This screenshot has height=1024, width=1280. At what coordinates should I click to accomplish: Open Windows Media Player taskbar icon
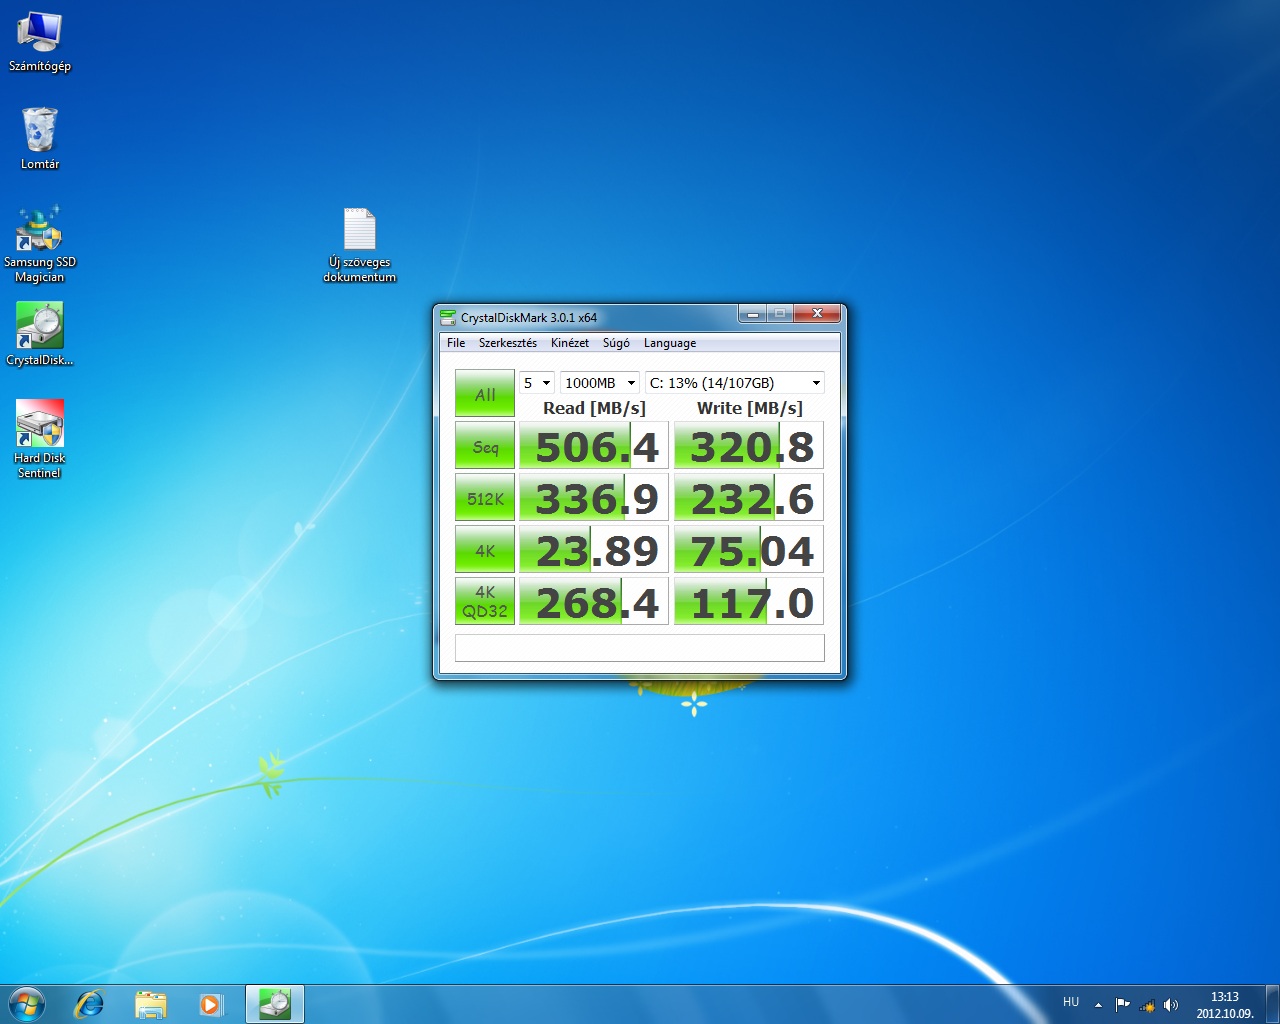coord(210,1004)
